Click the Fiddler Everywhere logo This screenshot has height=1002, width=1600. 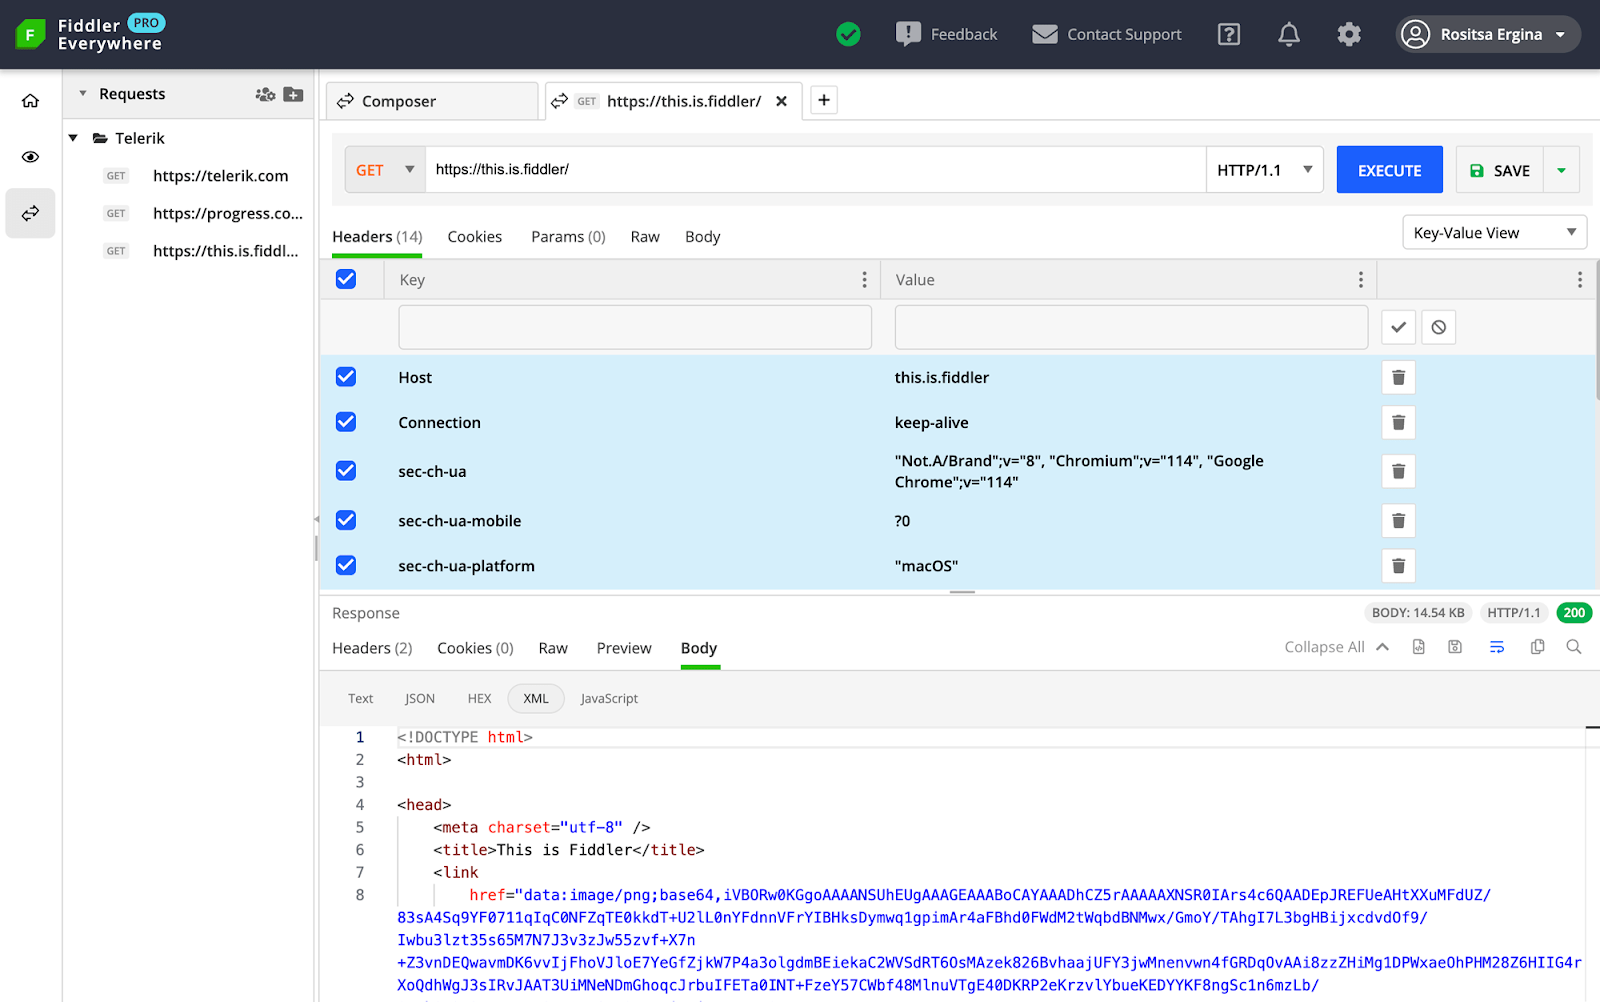click(x=90, y=34)
